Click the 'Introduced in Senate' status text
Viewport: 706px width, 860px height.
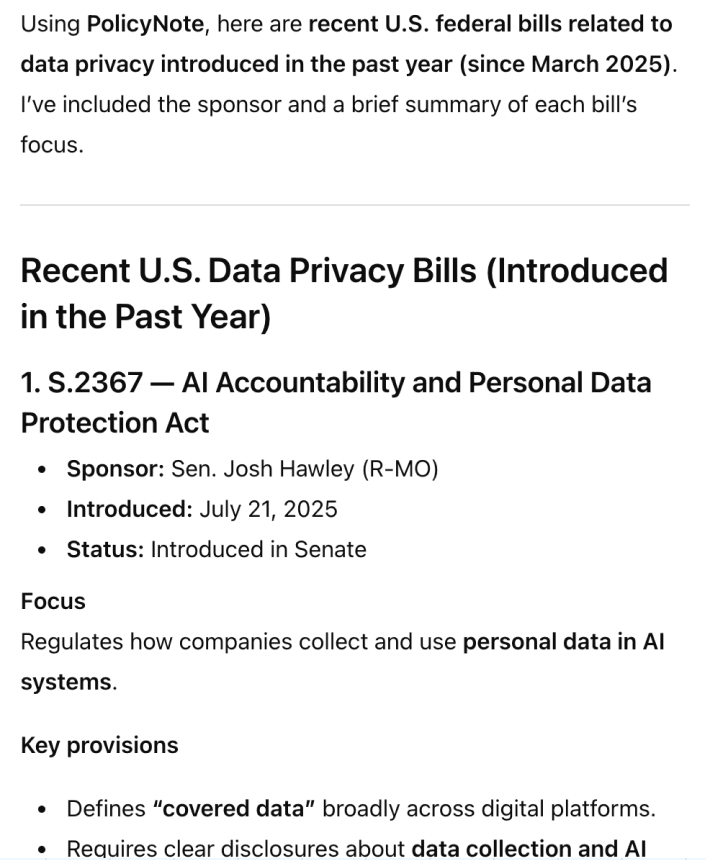coord(258,548)
